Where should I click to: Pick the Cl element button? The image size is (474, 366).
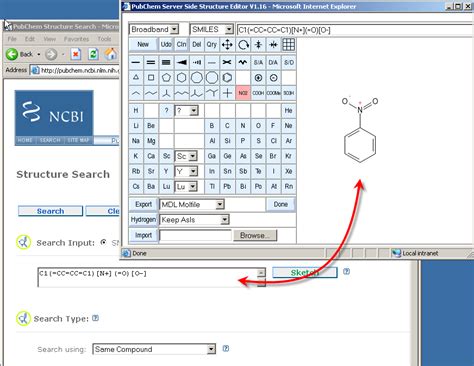point(273,141)
